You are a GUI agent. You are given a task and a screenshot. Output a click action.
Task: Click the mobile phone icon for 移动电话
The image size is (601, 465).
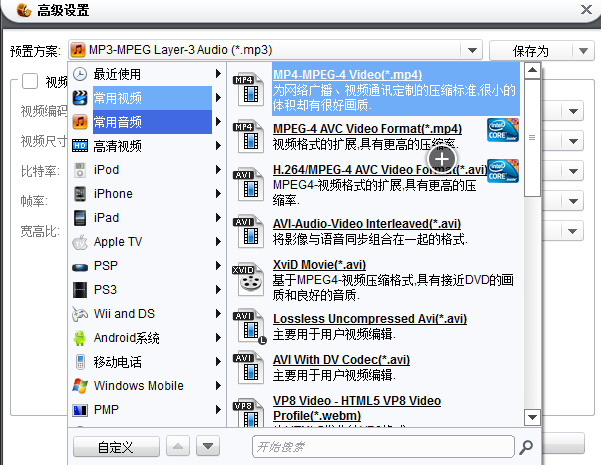[80, 362]
